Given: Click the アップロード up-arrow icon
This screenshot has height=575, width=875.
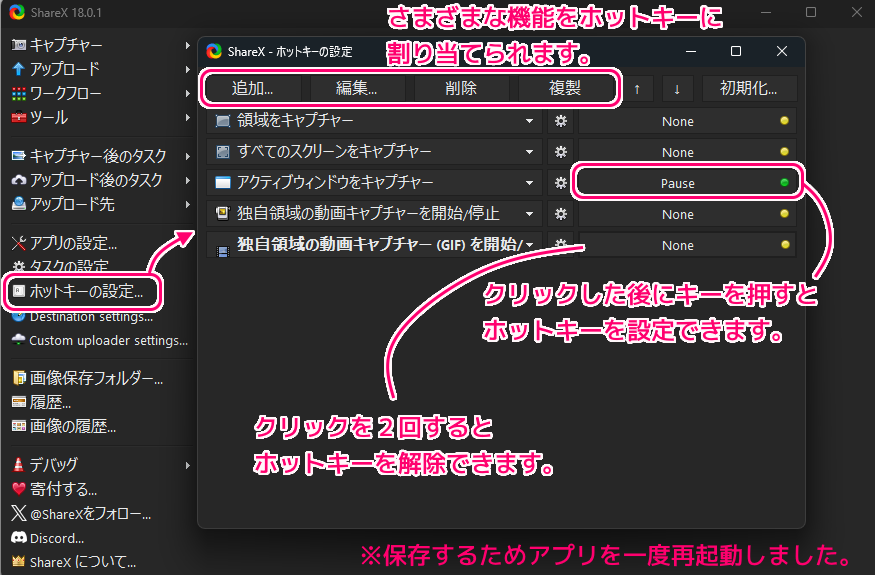Looking at the screenshot, I should (x=19, y=69).
